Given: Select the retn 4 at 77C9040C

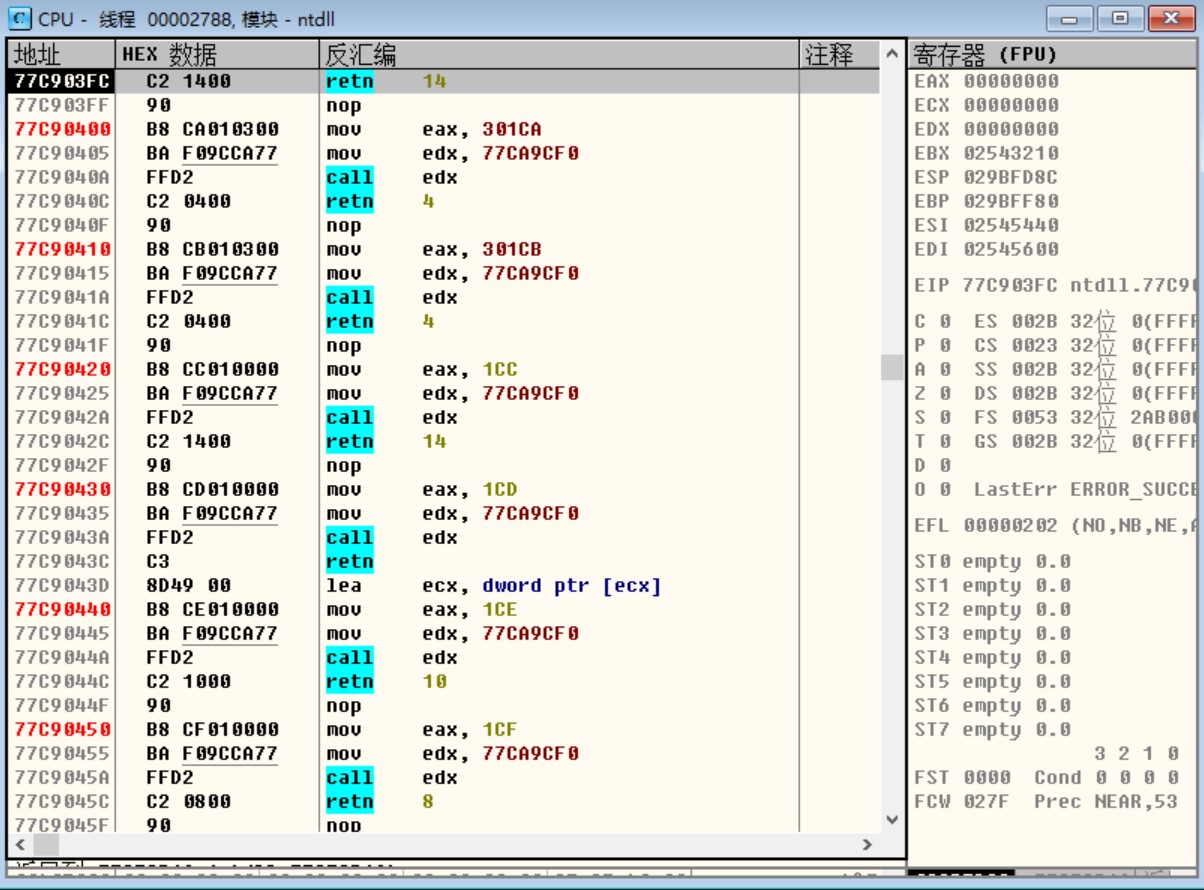Looking at the screenshot, I should coord(381,201).
